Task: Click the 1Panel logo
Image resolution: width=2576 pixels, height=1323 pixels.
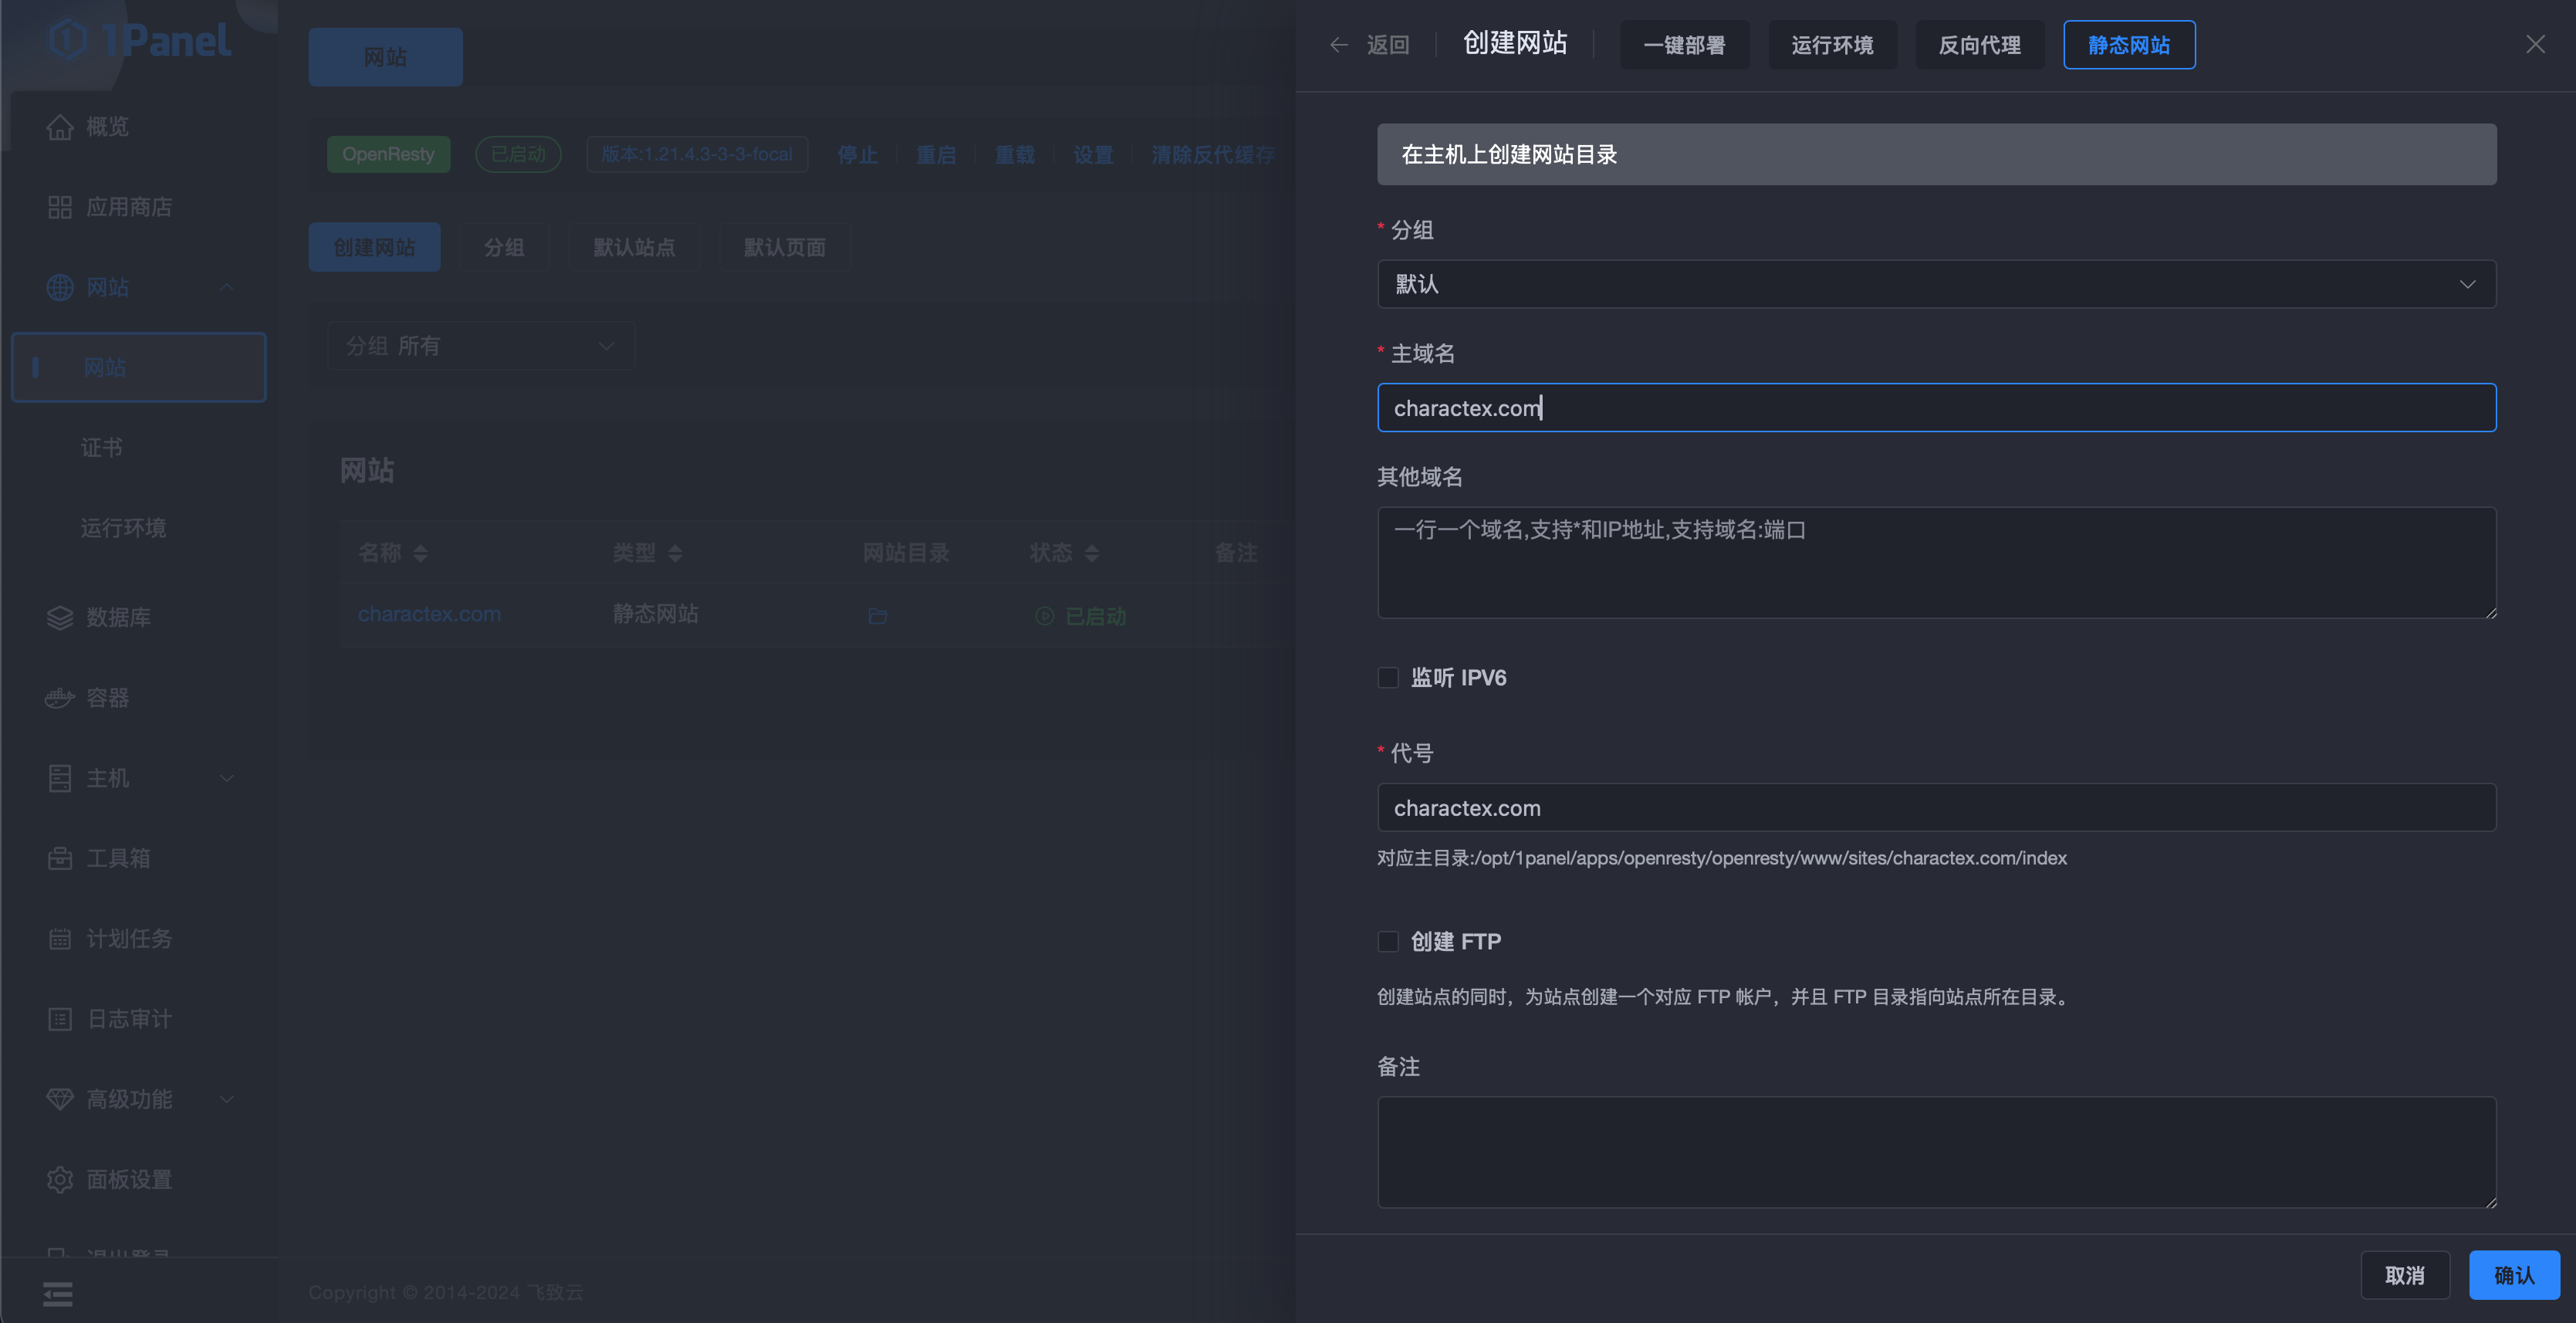Action: (140, 40)
